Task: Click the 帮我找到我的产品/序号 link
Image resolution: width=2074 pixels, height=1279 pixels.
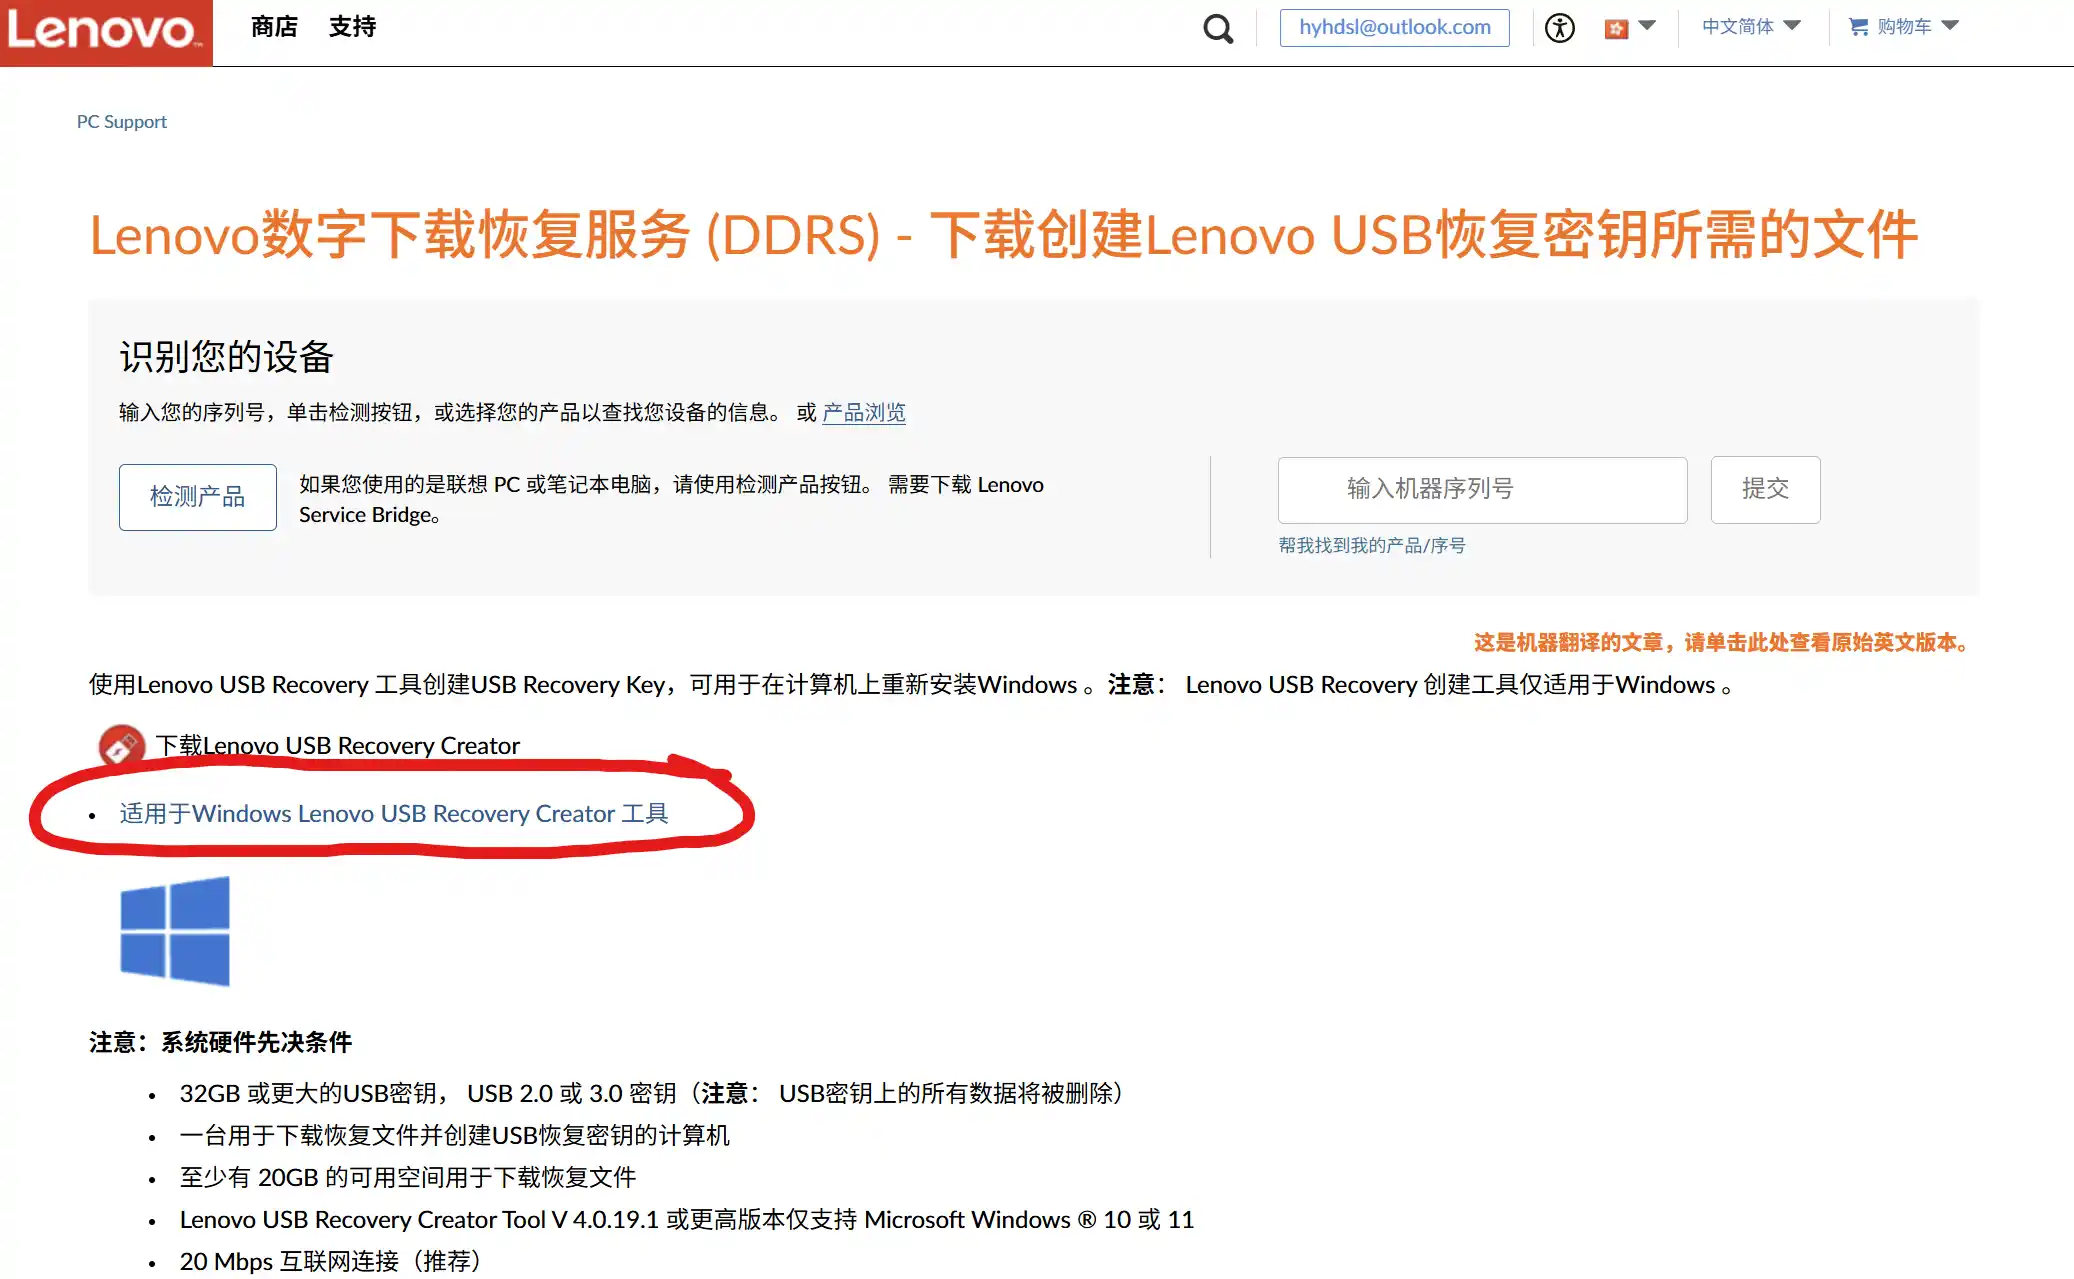Action: (x=1371, y=546)
